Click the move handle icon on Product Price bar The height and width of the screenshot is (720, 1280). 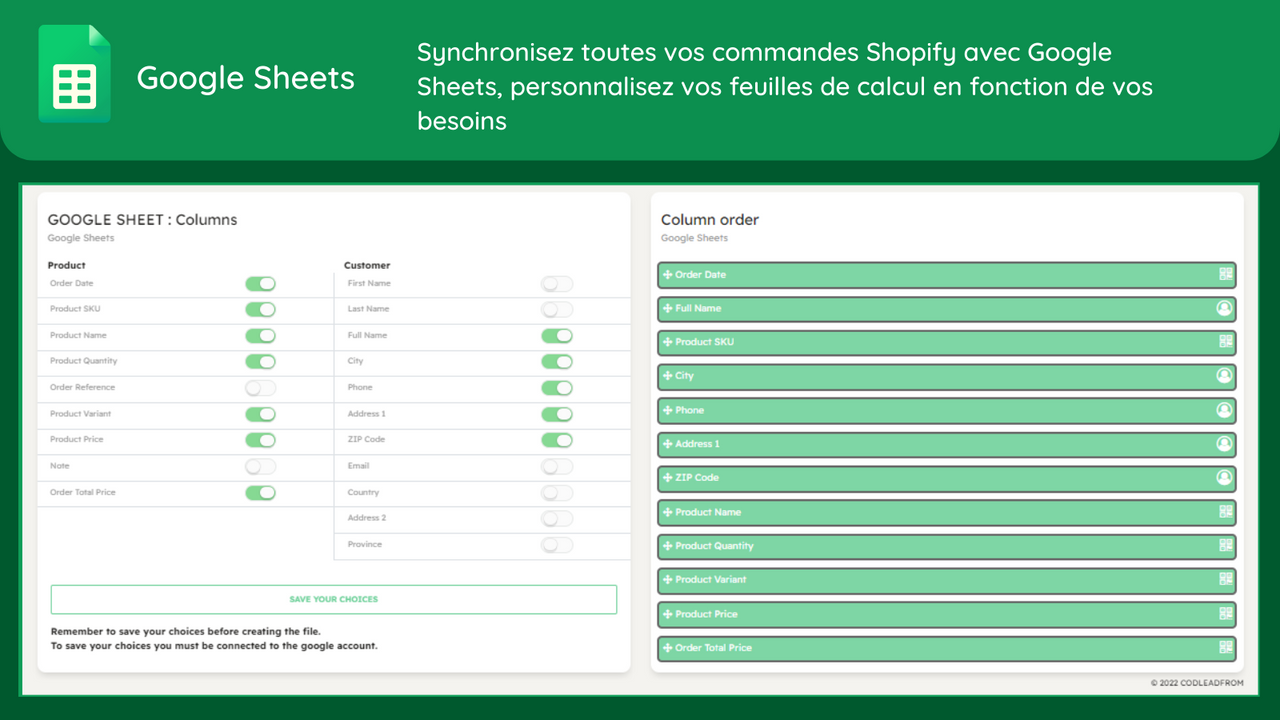pyautogui.click(x=668, y=614)
